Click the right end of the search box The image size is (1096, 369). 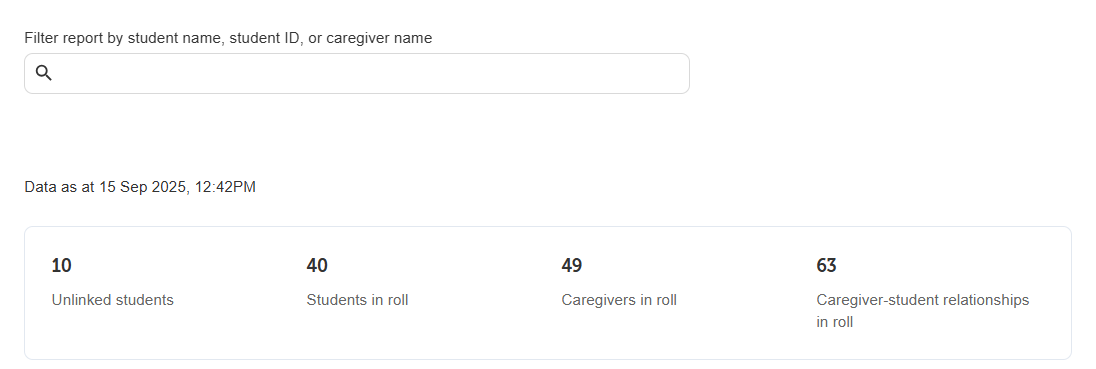(671, 73)
